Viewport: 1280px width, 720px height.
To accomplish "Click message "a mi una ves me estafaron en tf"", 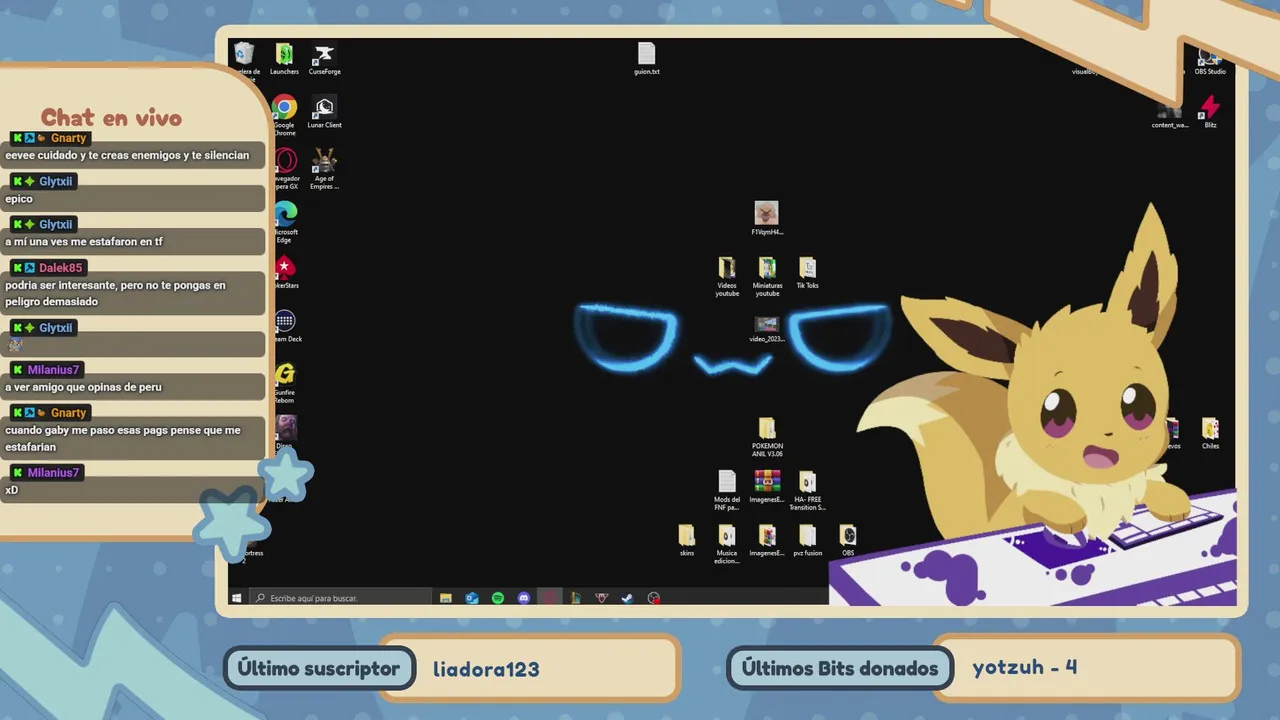I will pyautogui.click(x=84, y=242).
